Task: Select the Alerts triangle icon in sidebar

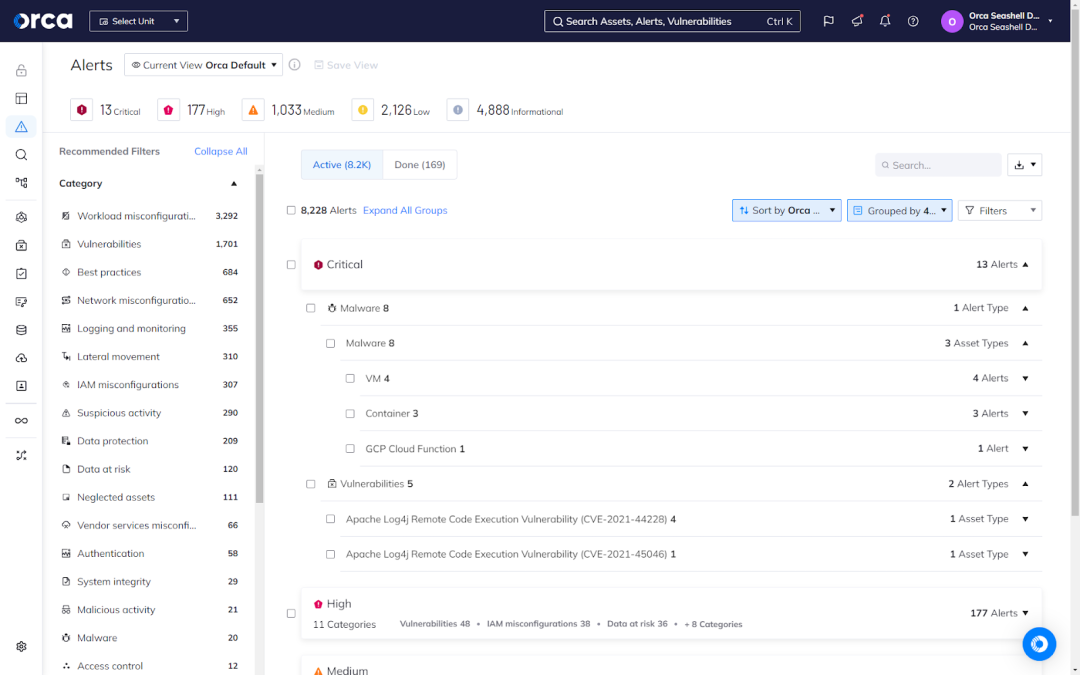Action: (x=21, y=127)
